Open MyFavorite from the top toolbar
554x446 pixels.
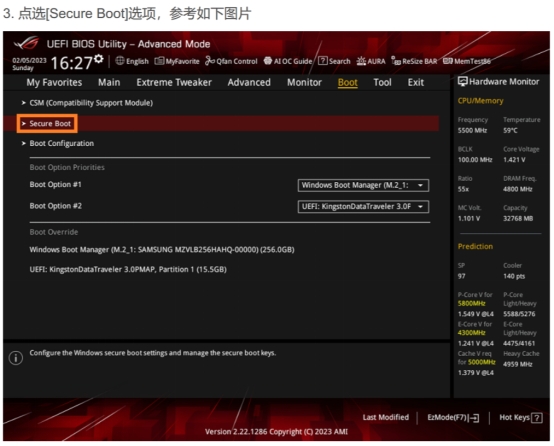click(x=177, y=61)
